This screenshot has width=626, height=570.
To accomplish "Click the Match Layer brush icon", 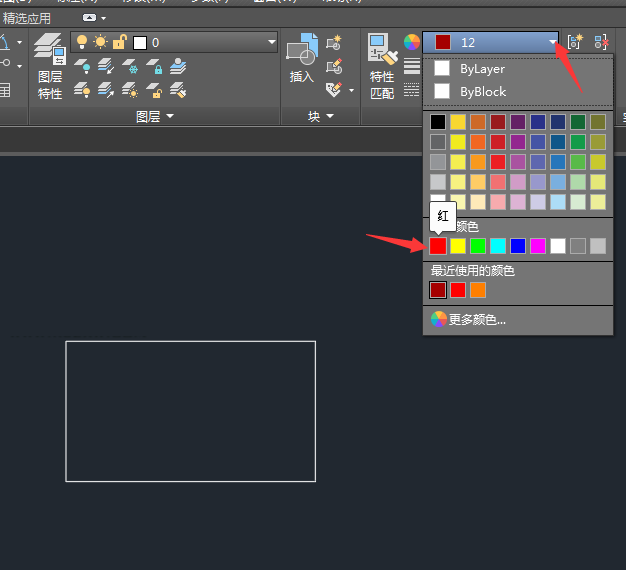I will tap(178, 90).
